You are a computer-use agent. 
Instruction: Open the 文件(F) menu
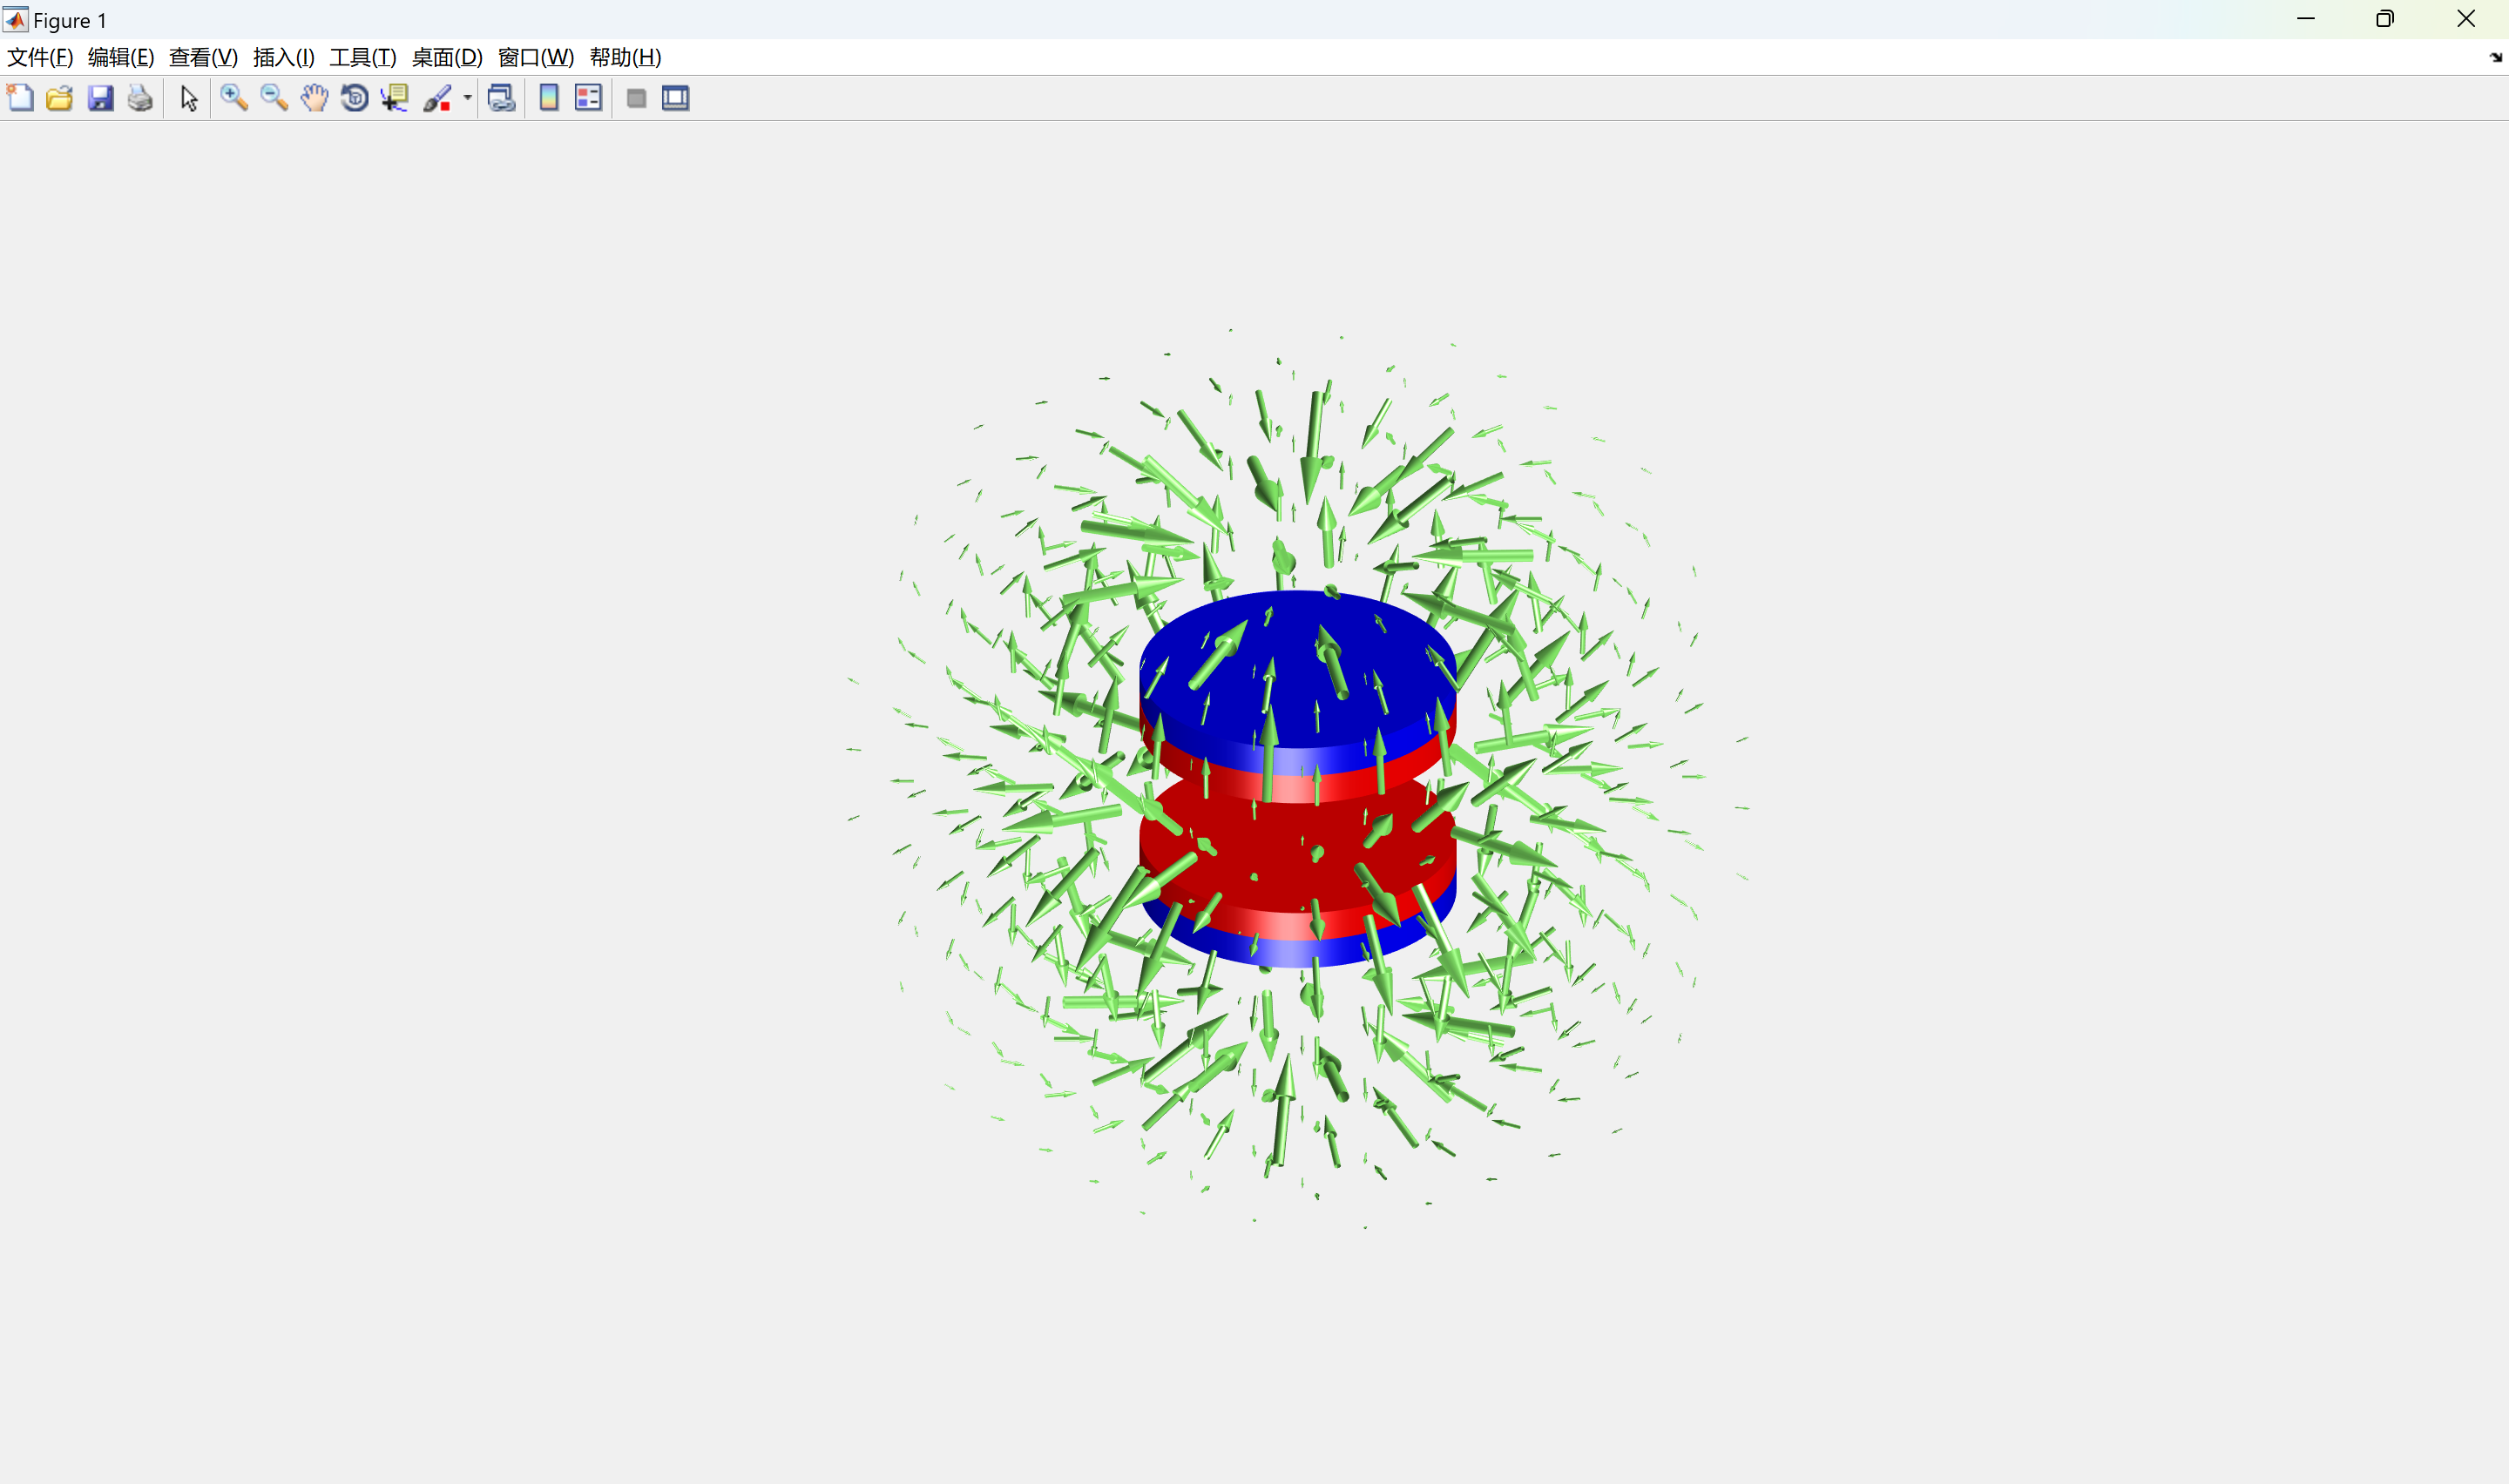point(40,57)
